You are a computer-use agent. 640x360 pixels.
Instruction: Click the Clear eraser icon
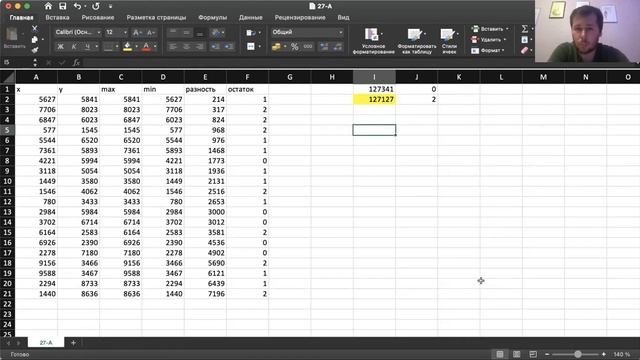pos(524,50)
